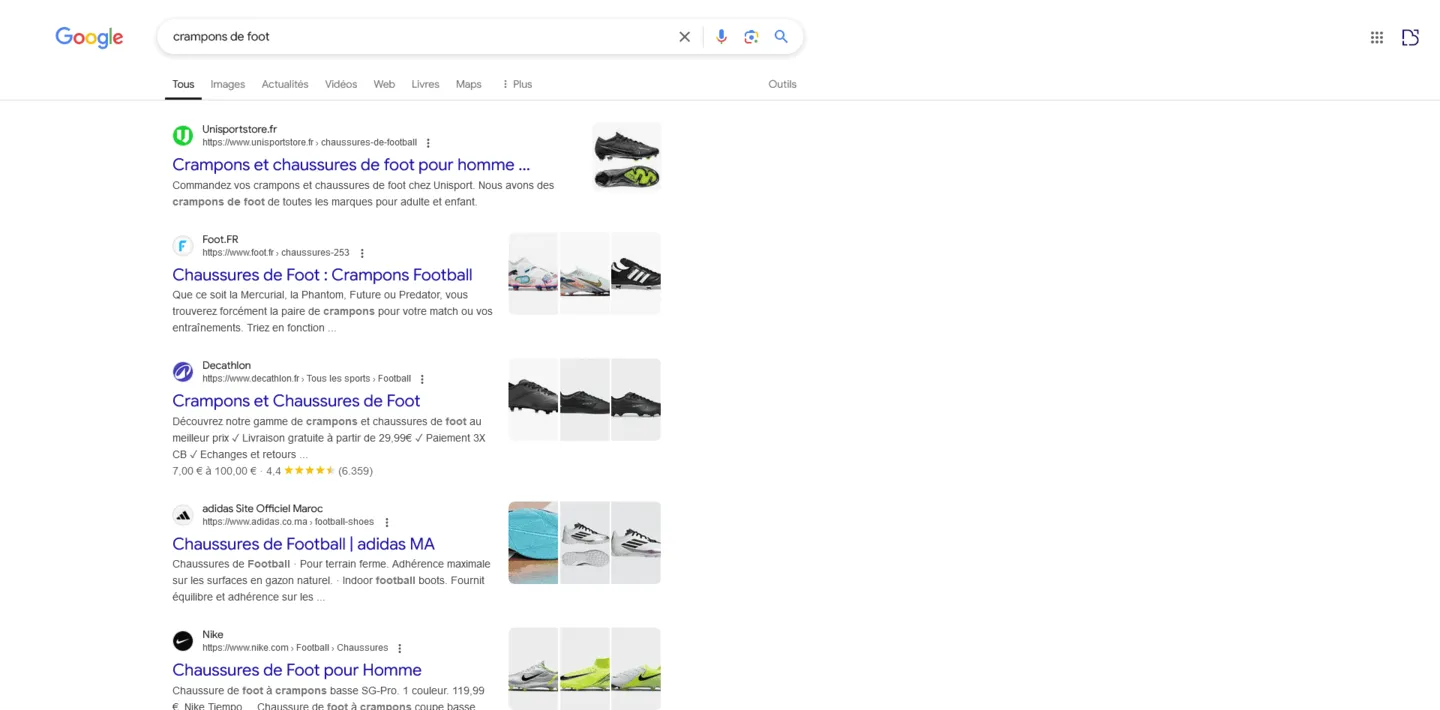Expand the Plus menu in search tabs
1440x710 pixels.
517,84
